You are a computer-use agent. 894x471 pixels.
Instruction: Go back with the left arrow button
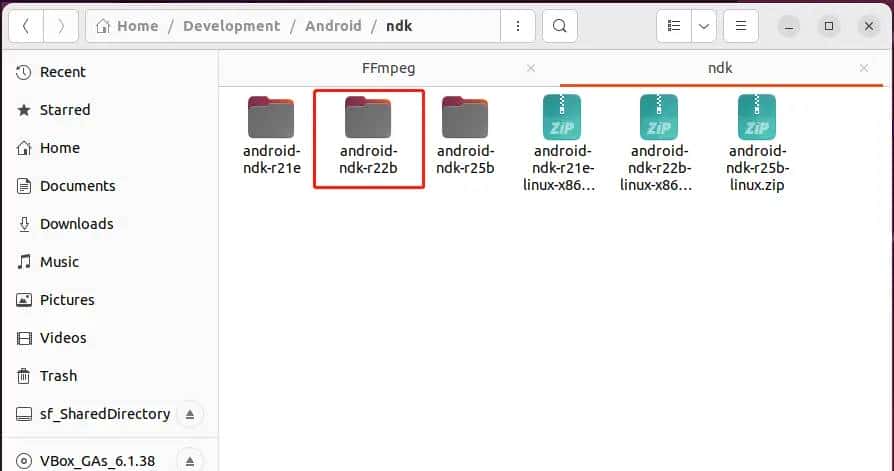(x=26, y=26)
